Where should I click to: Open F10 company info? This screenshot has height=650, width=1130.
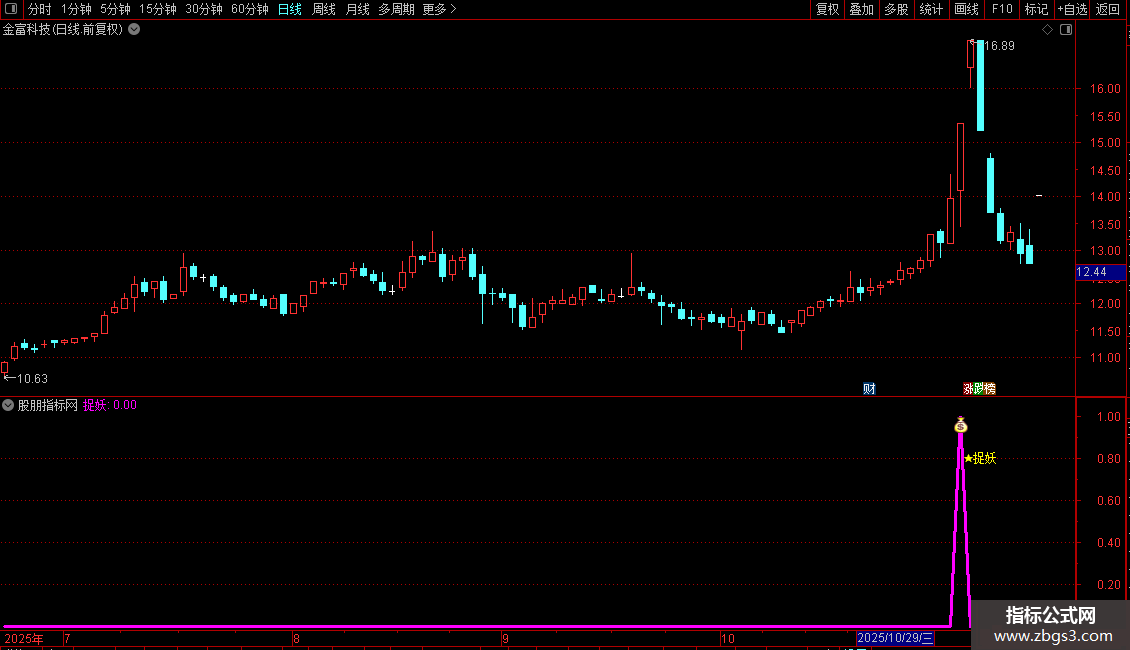tap(1002, 9)
